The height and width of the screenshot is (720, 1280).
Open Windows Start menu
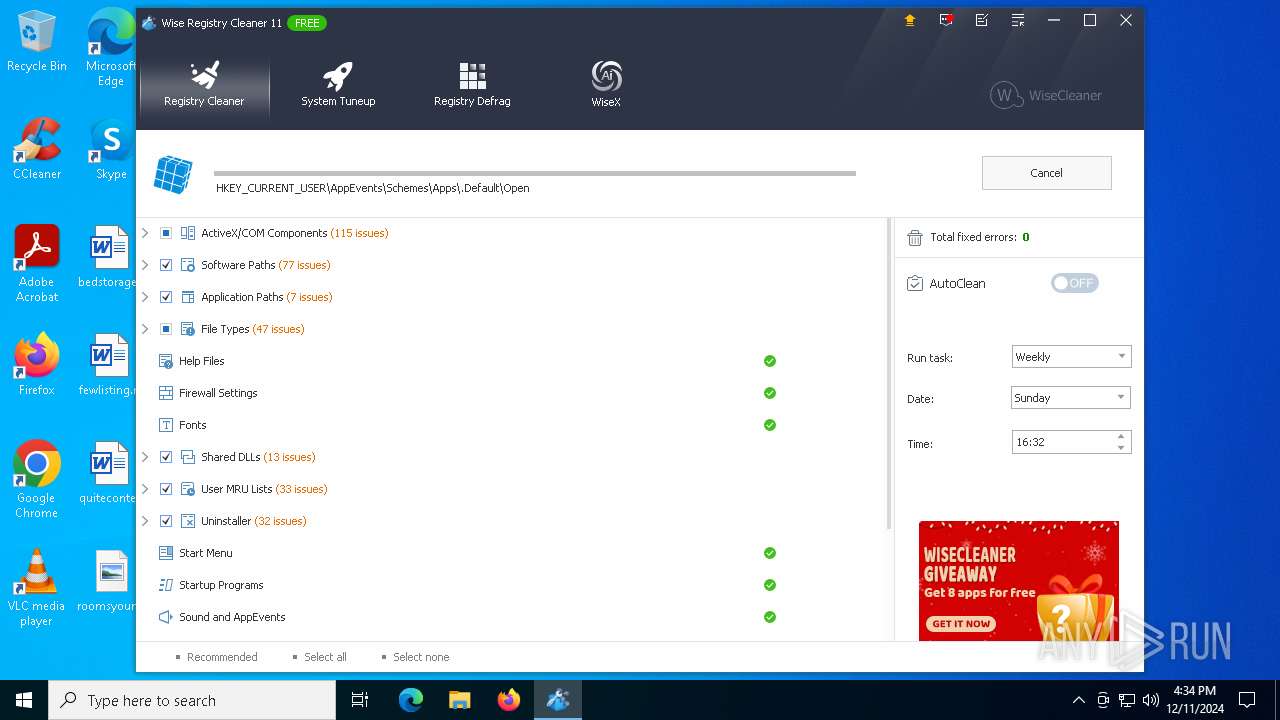[x=24, y=700]
